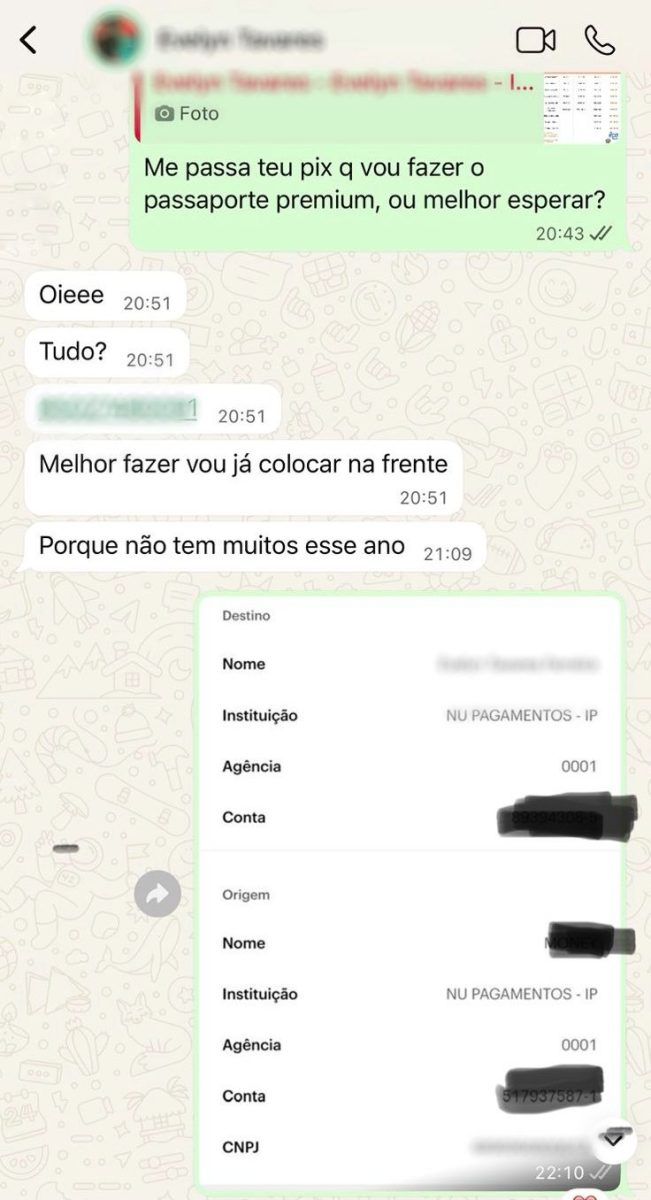The height and width of the screenshot is (1200, 651).
Task: Open the contact's profile picture
Action: [116, 40]
